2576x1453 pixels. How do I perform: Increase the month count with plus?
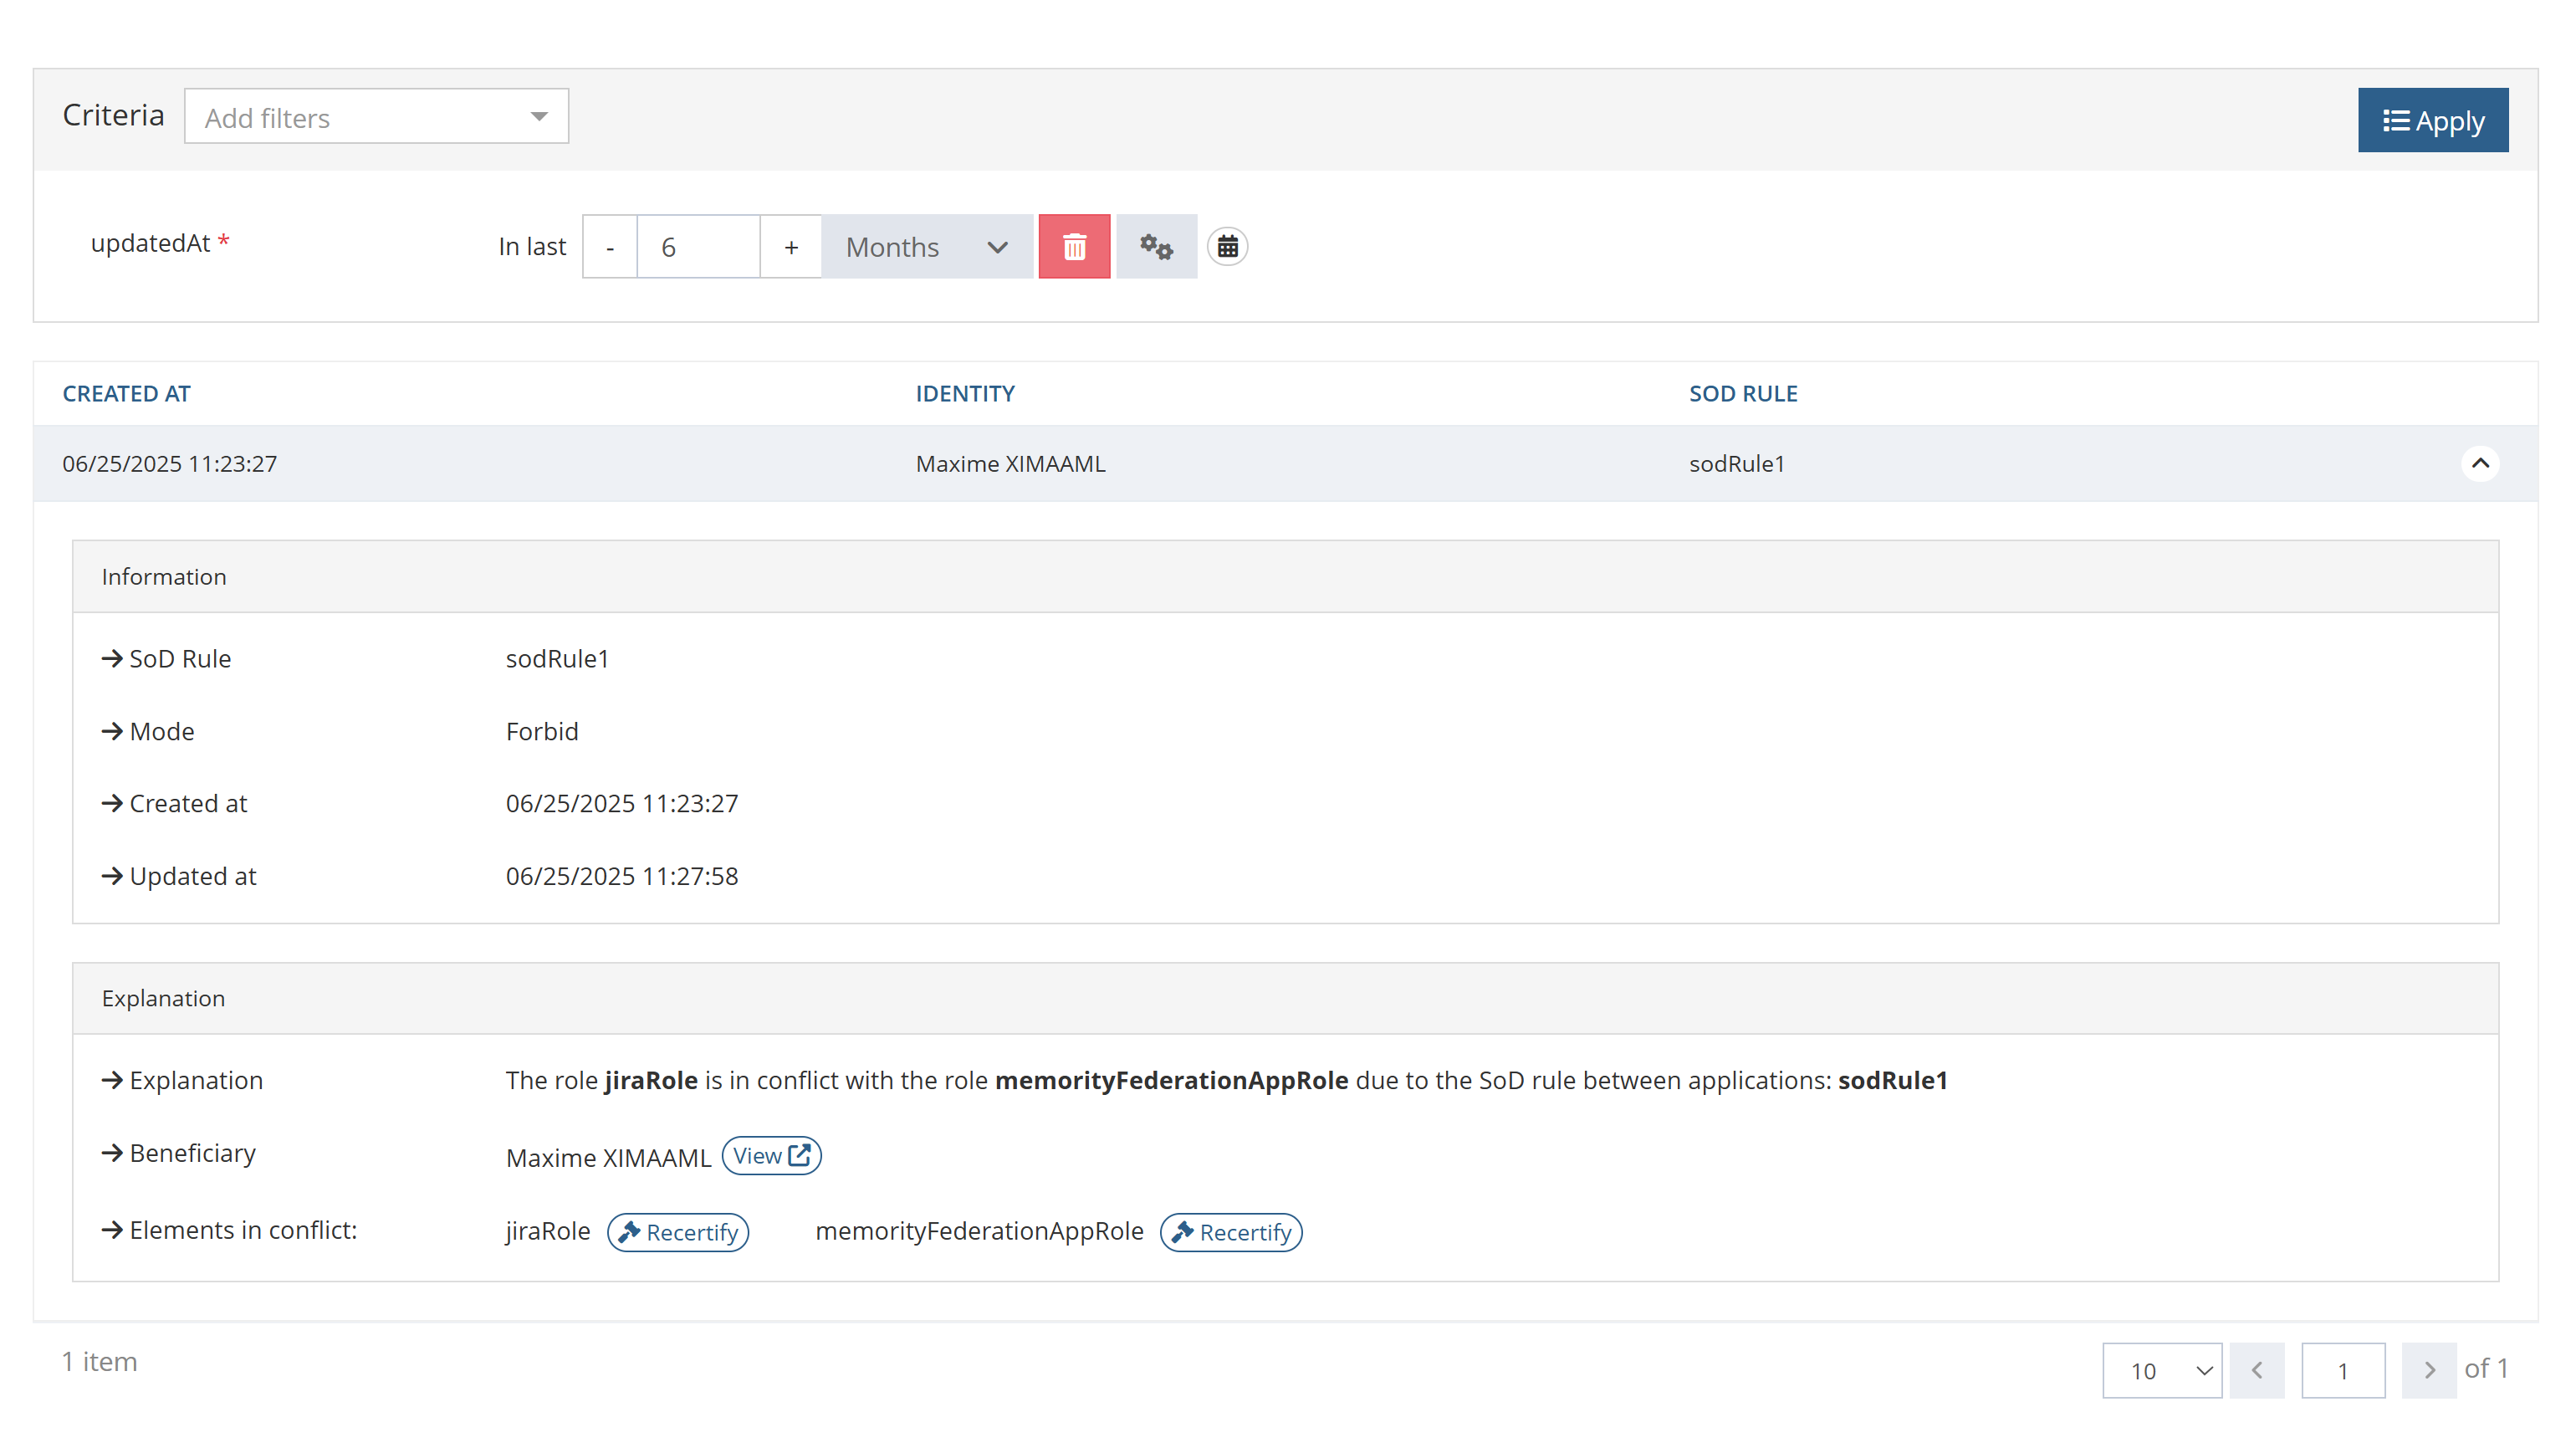pyautogui.click(x=791, y=246)
